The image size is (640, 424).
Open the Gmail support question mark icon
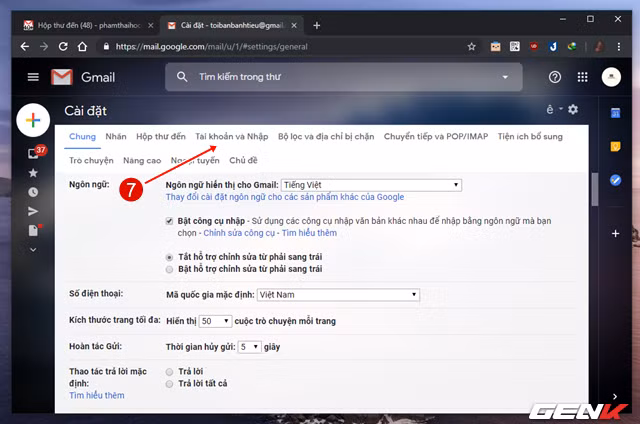(x=555, y=77)
